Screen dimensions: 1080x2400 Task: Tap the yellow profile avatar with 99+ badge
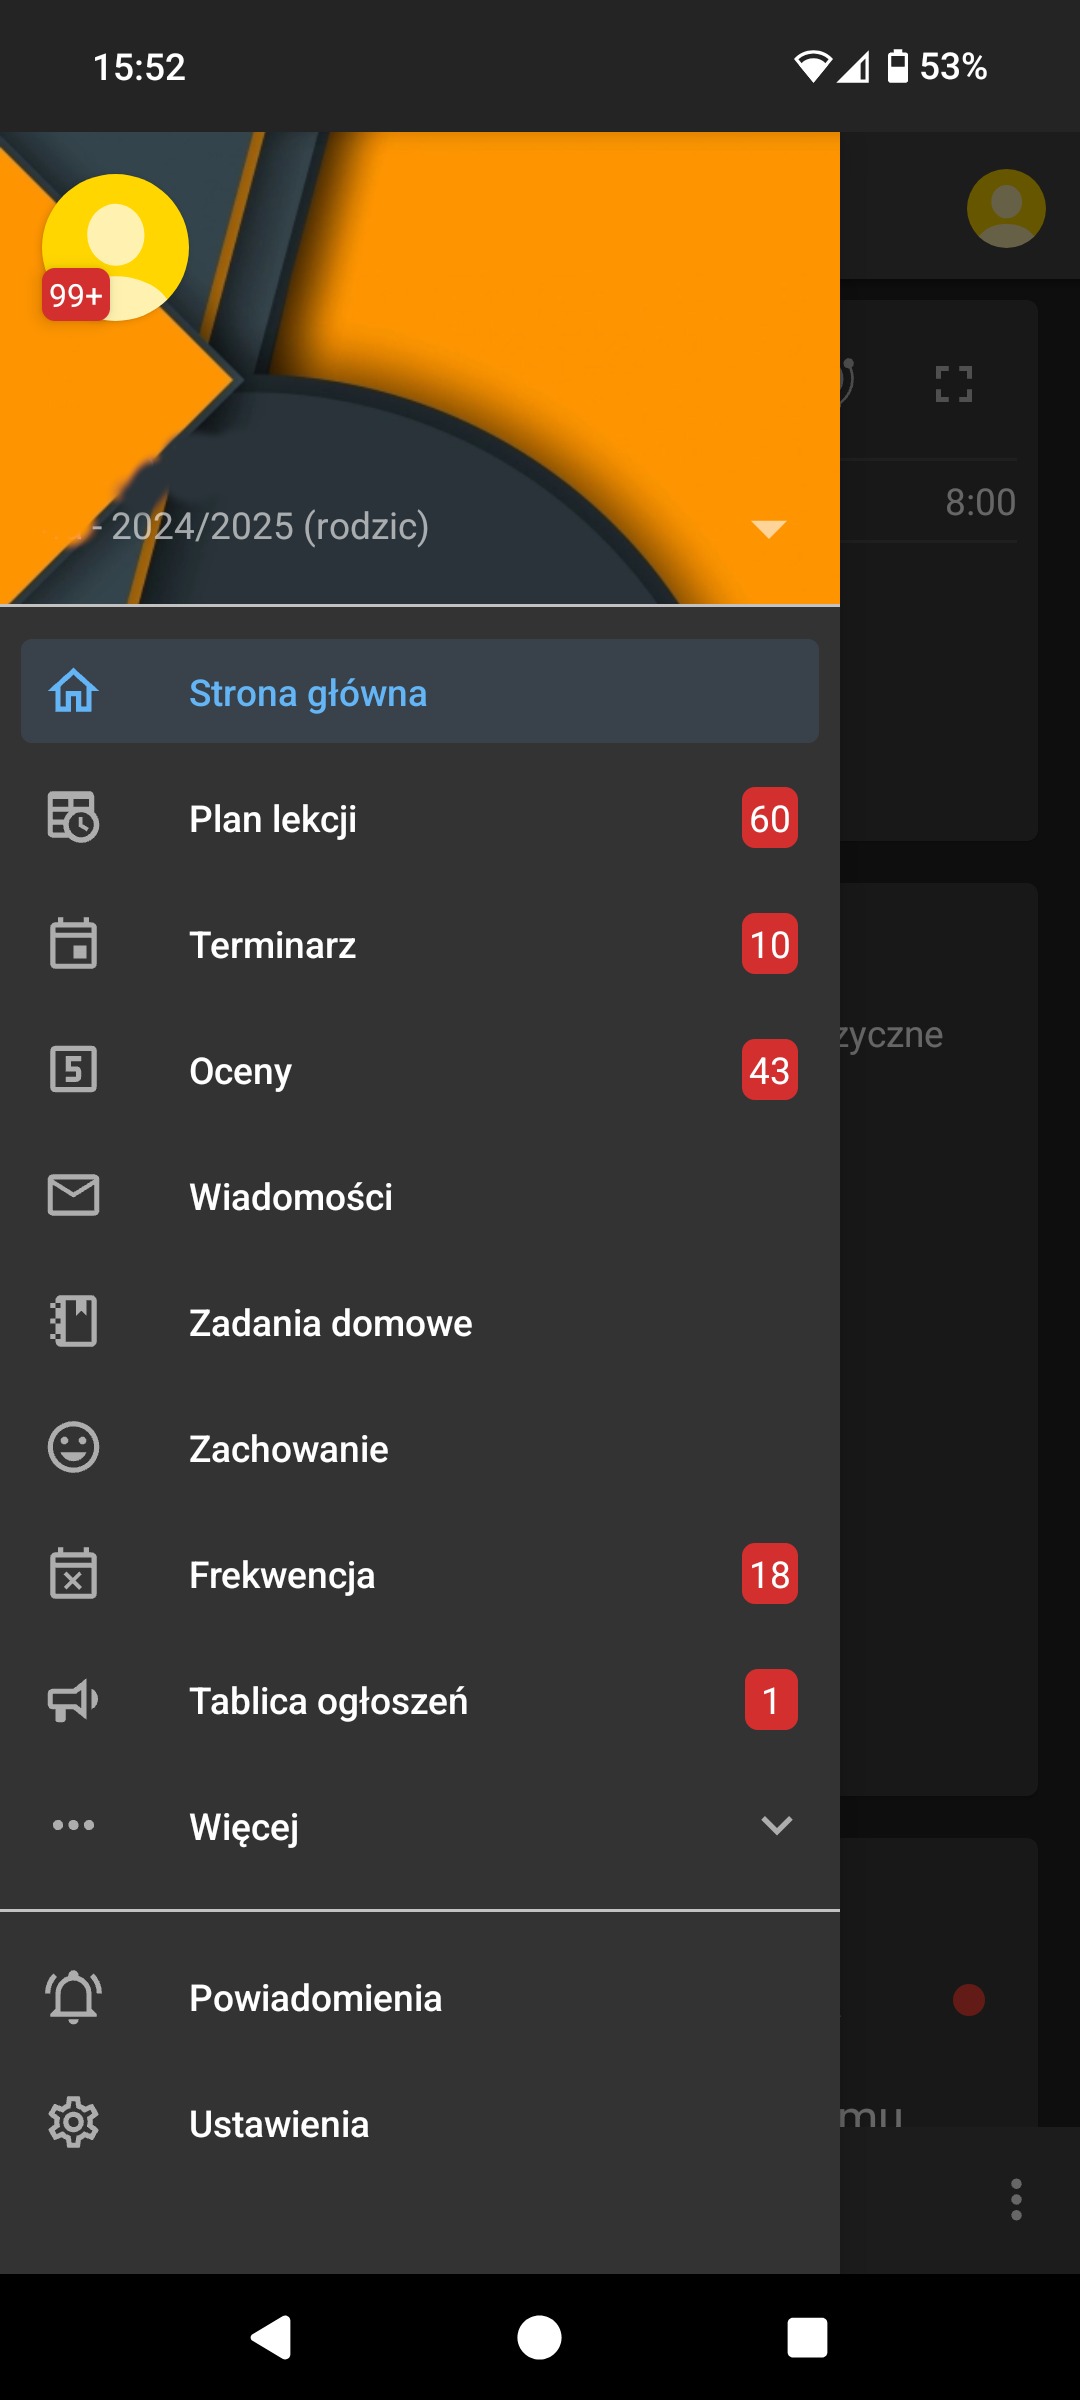click(115, 248)
